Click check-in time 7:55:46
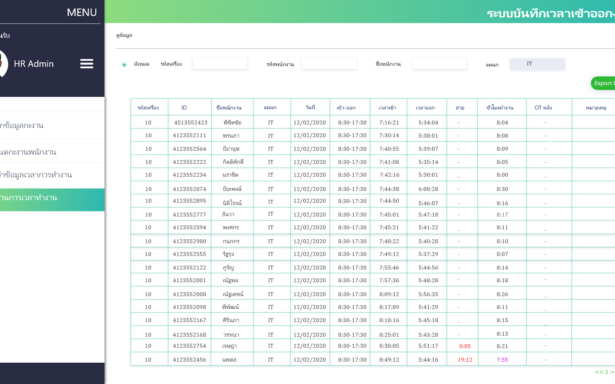The width and height of the screenshot is (615, 384). pyautogui.click(x=389, y=268)
